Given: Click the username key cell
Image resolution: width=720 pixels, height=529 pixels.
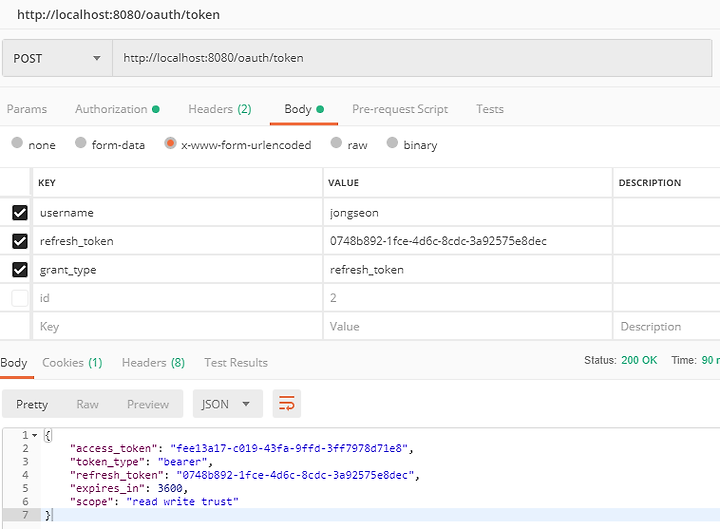Looking at the screenshot, I should (x=177, y=213).
